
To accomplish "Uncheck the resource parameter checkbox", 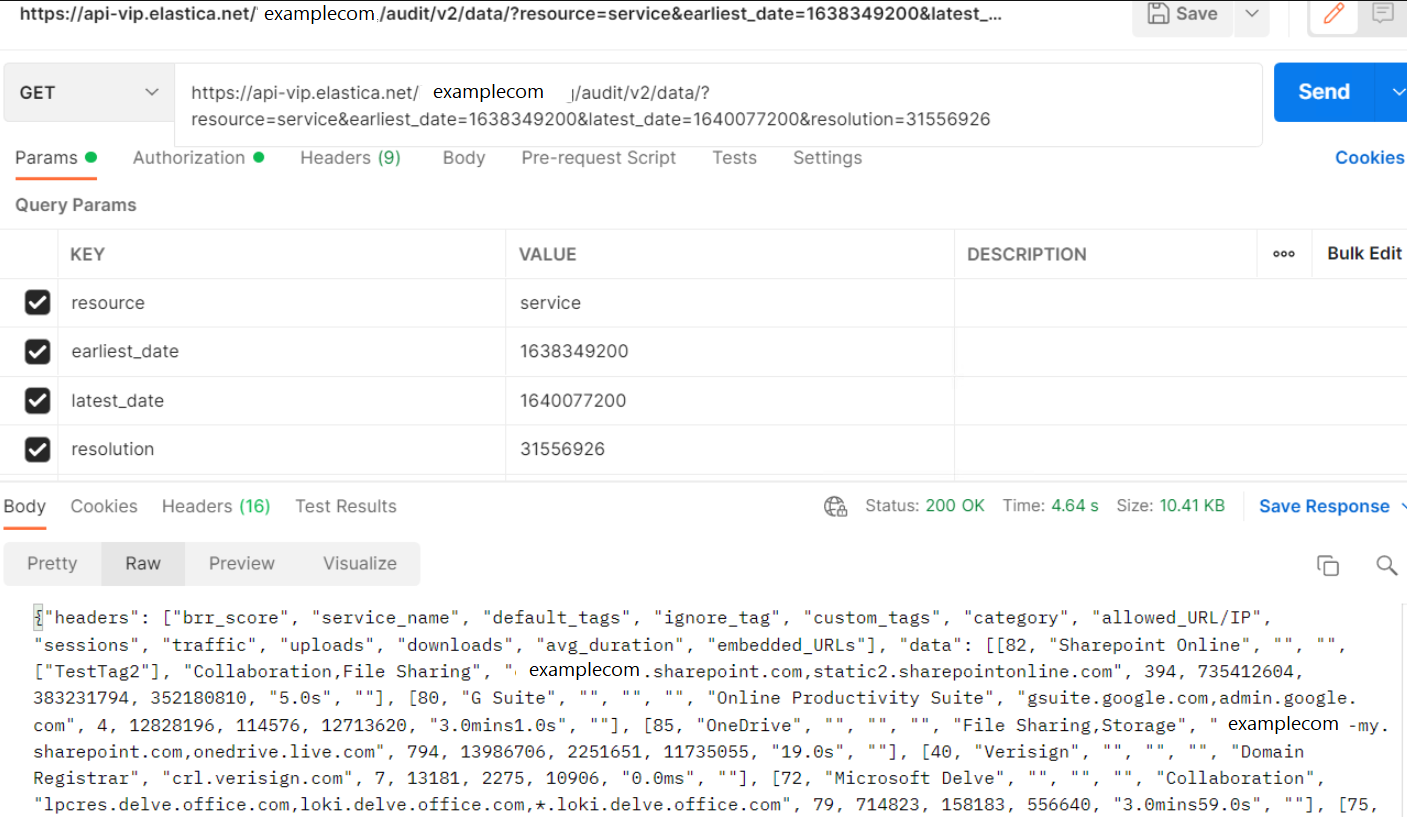I will coord(37,303).
